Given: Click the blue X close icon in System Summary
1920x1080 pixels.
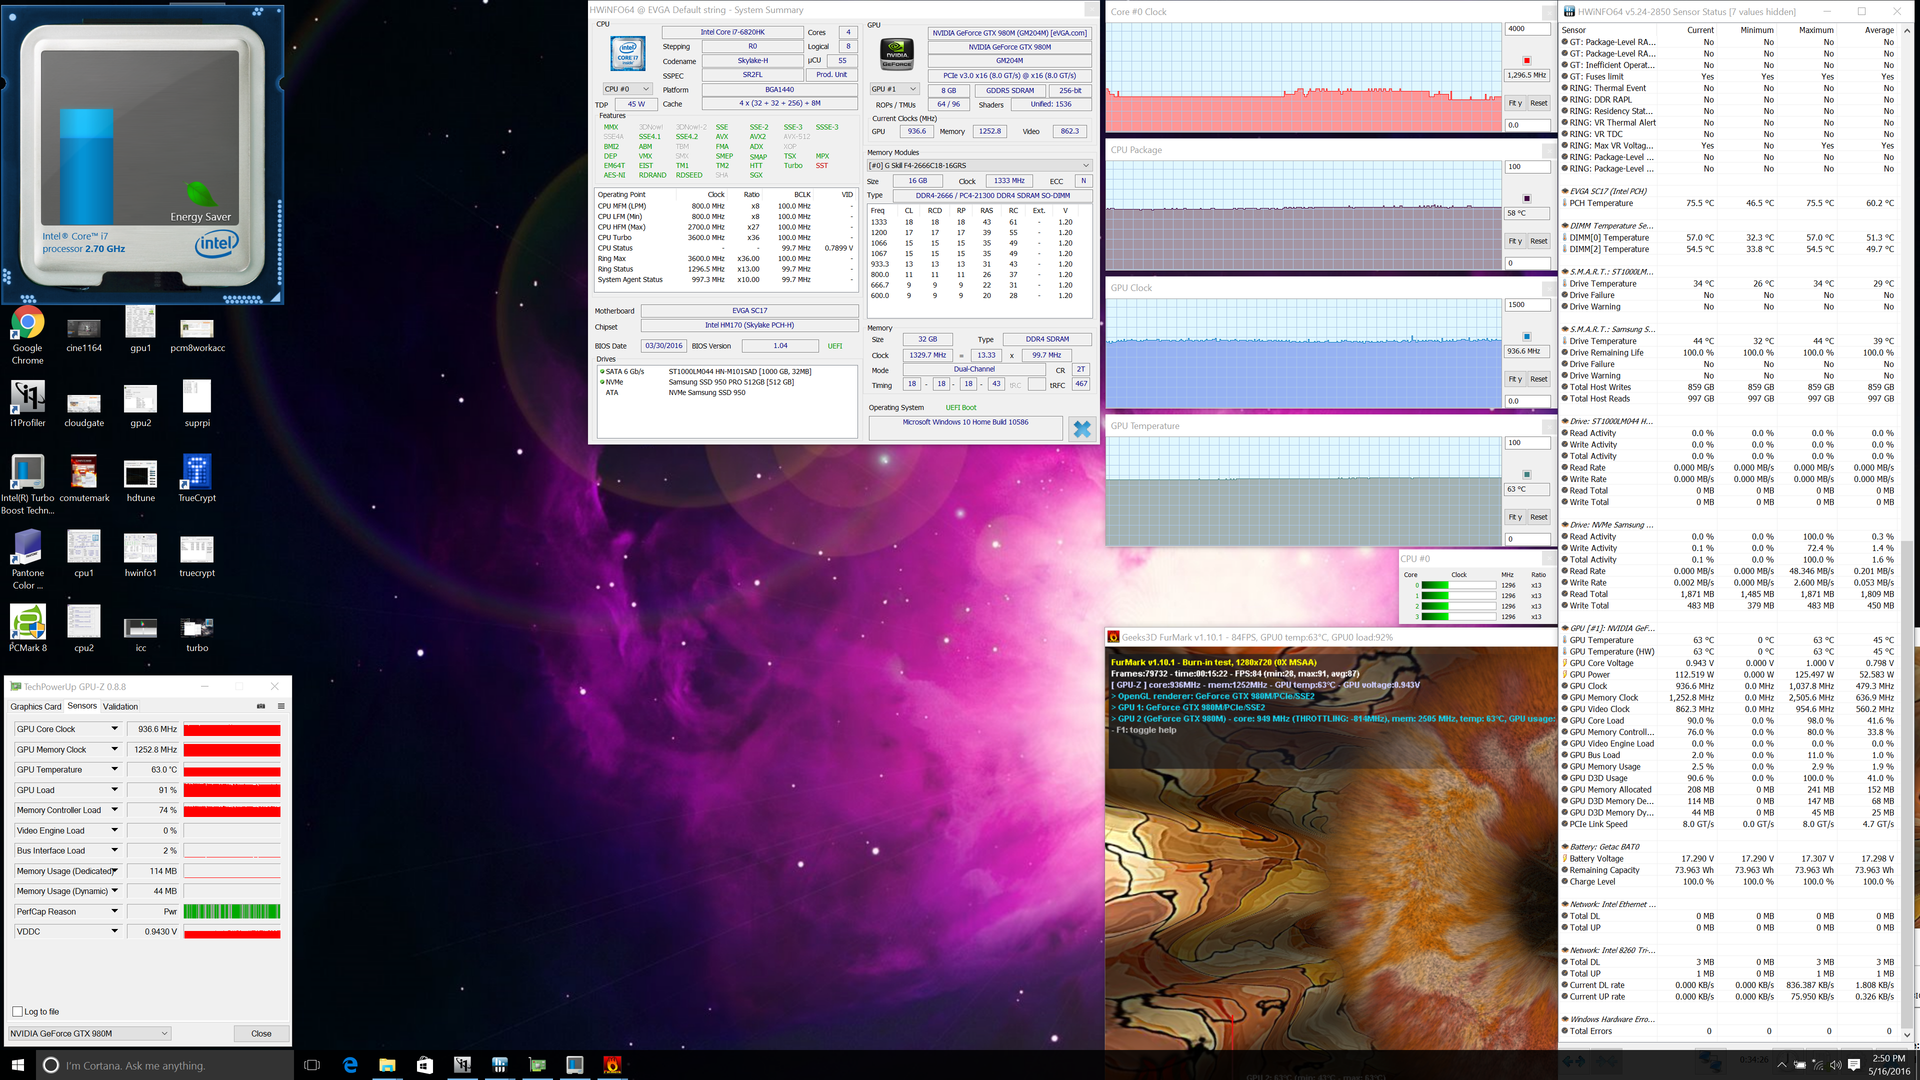Looking at the screenshot, I should point(1081,429).
